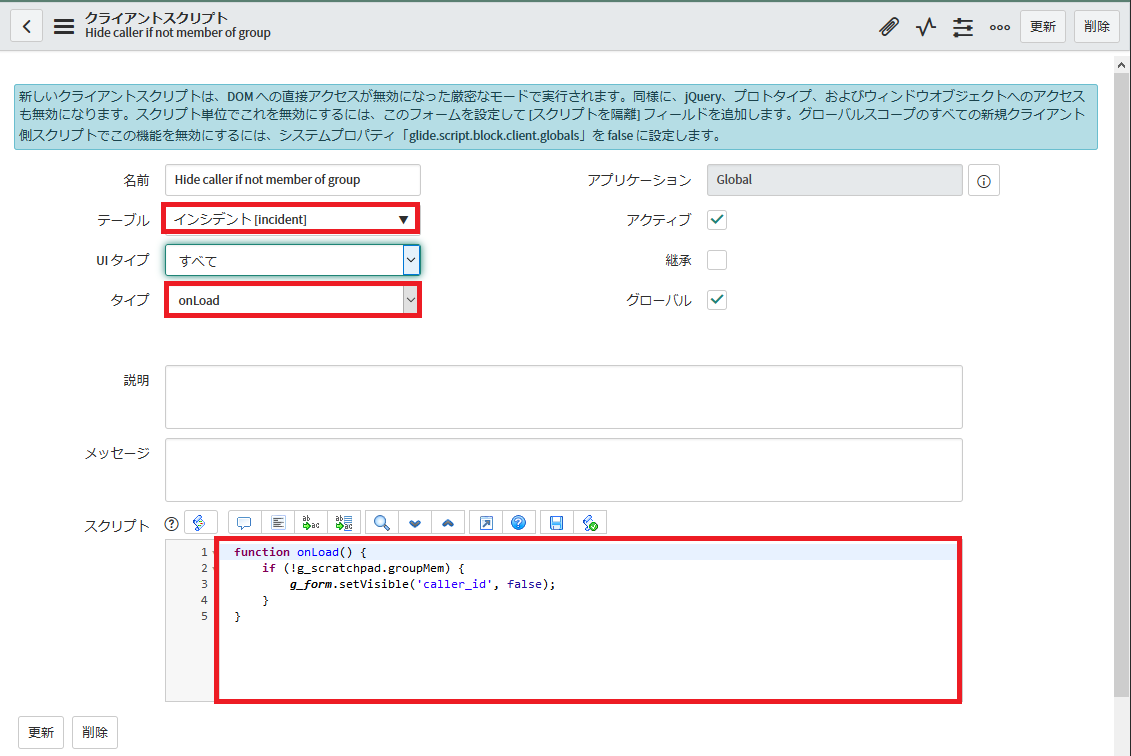
Task: Show application info for Global
Action: [x=984, y=181]
